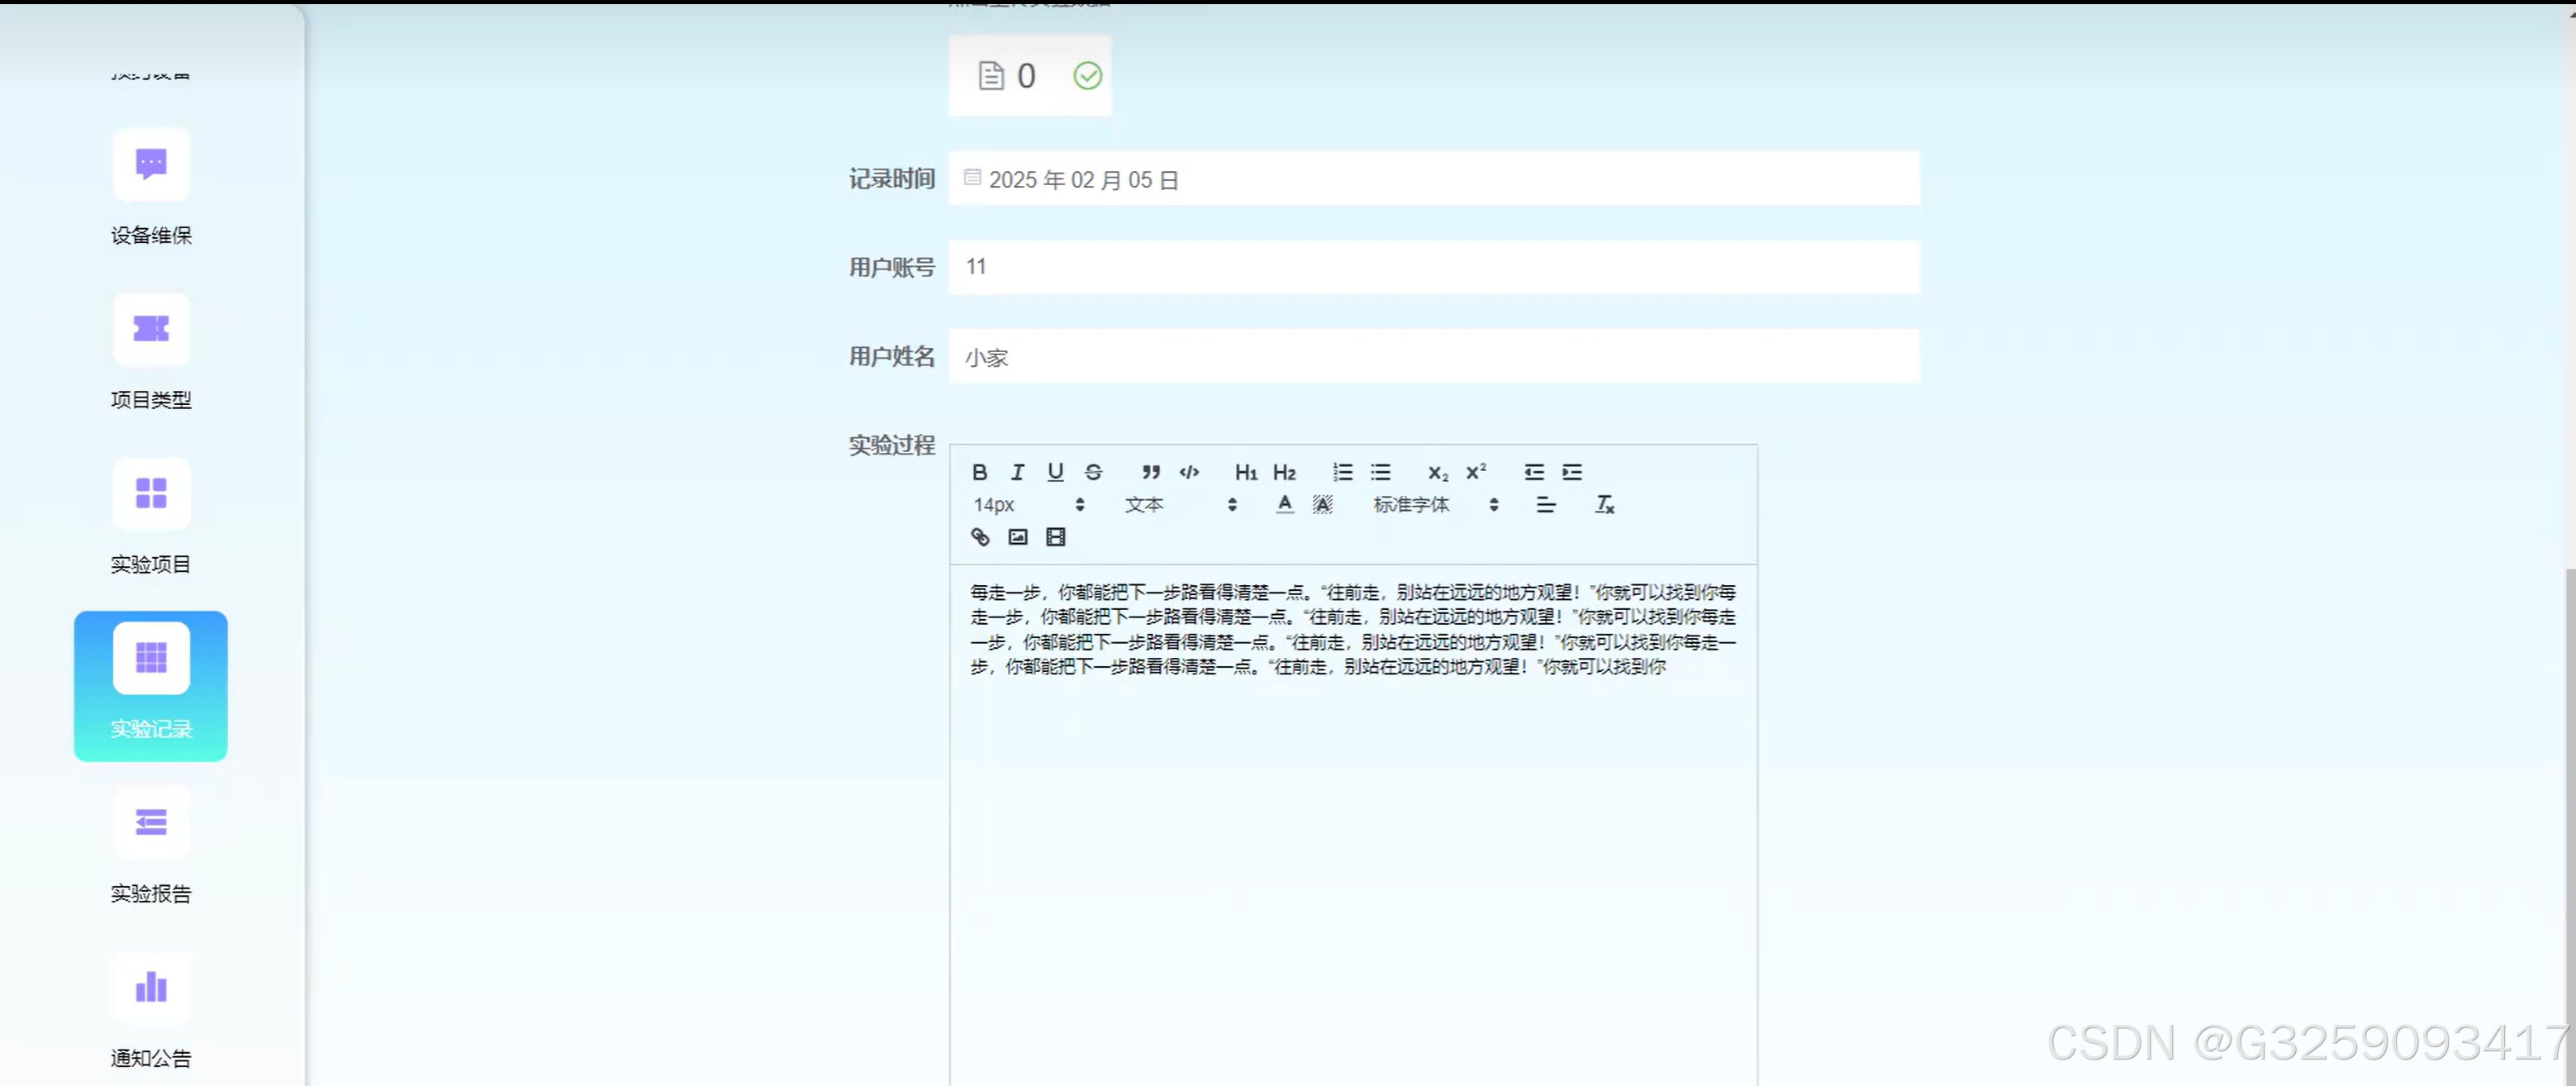Viewport: 2576px width, 1086px height.
Task: Open the 标准字体 font family dropdown
Action: click(1413, 505)
